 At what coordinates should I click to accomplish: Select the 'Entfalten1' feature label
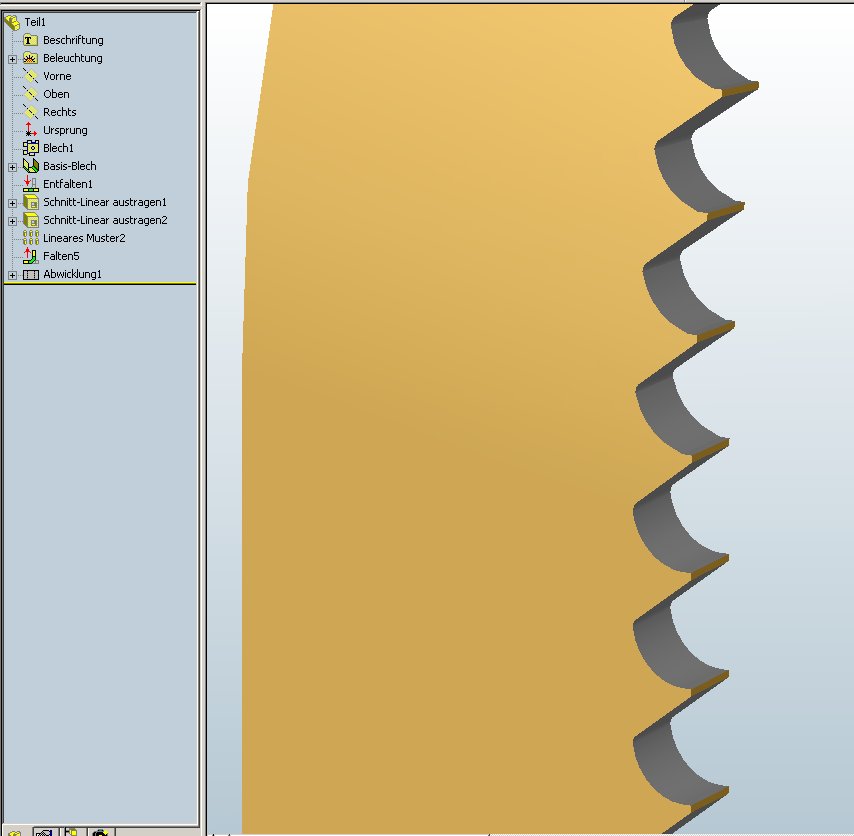click(68, 184)
